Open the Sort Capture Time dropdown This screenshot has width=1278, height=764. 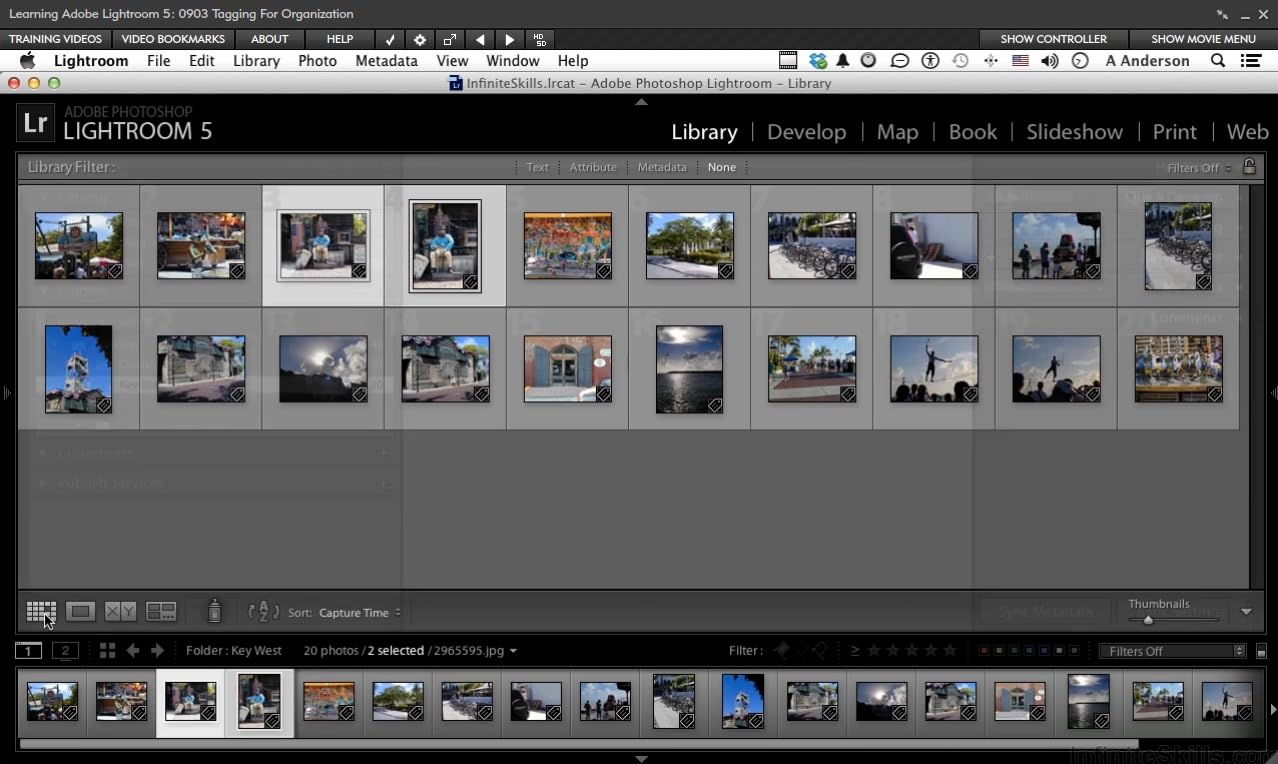point(359,613)
